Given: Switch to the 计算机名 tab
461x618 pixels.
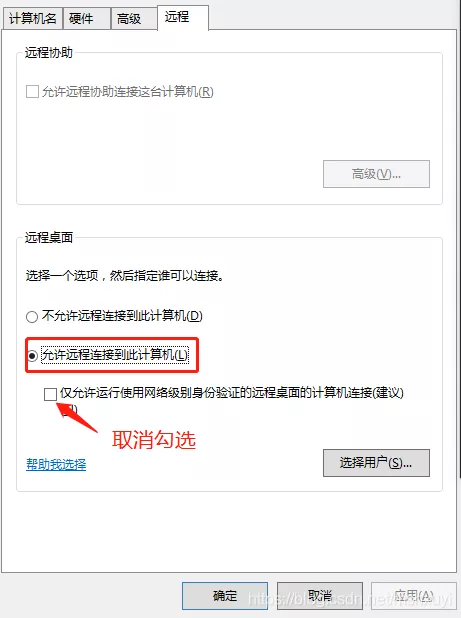Looking at the screenshot, I should 33,19.
